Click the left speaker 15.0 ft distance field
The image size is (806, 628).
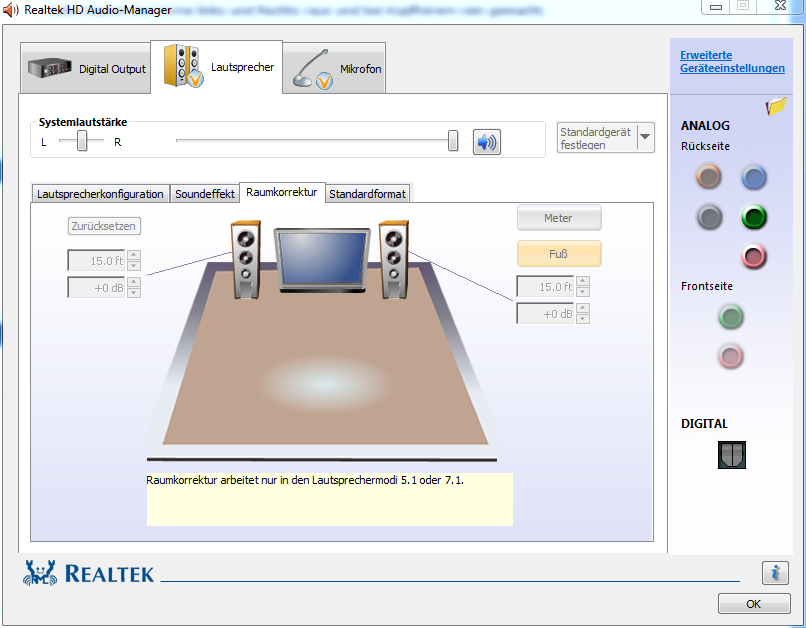click(97, 261)
